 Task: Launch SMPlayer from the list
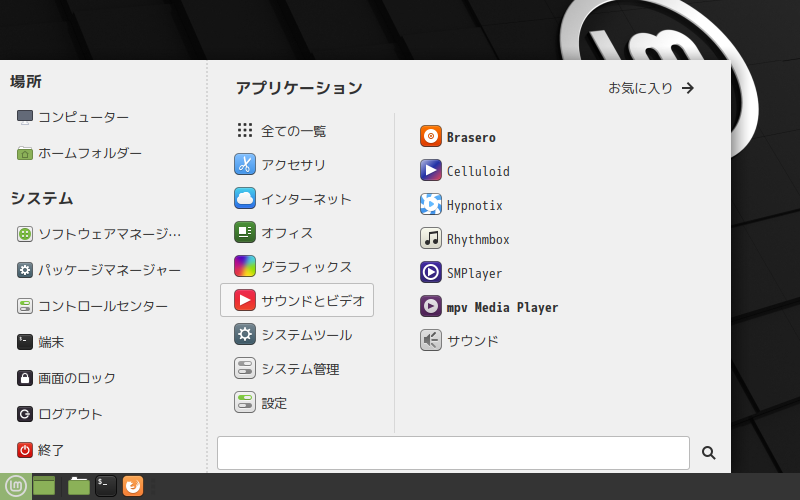(x=461, y=273)
